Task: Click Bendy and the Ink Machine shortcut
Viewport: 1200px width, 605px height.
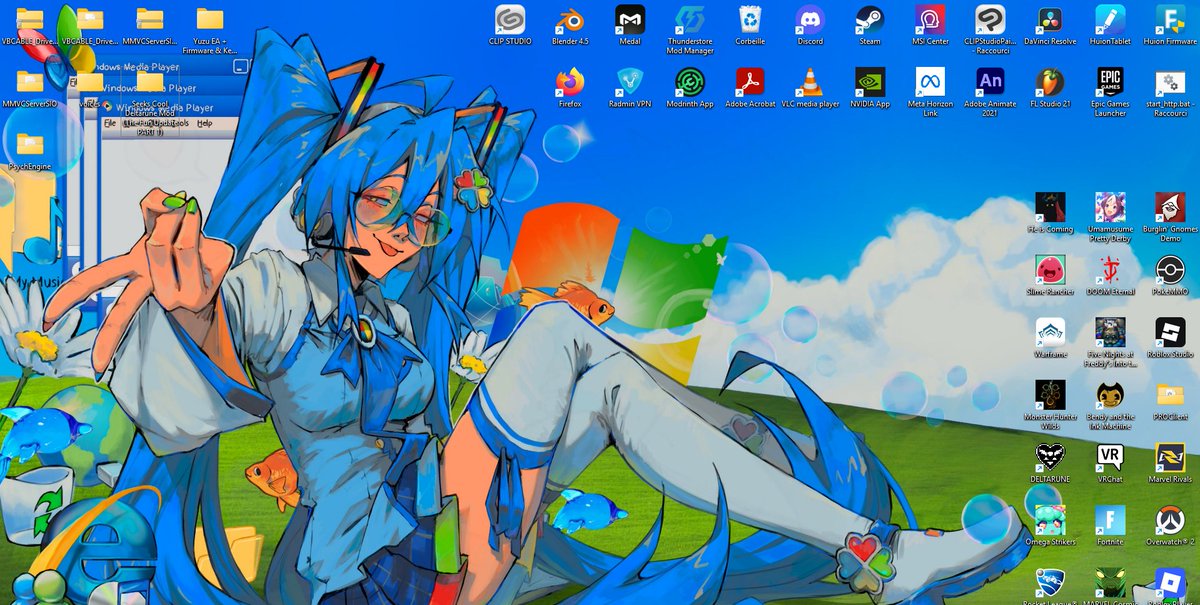Action: click(x=1110, y=394)
